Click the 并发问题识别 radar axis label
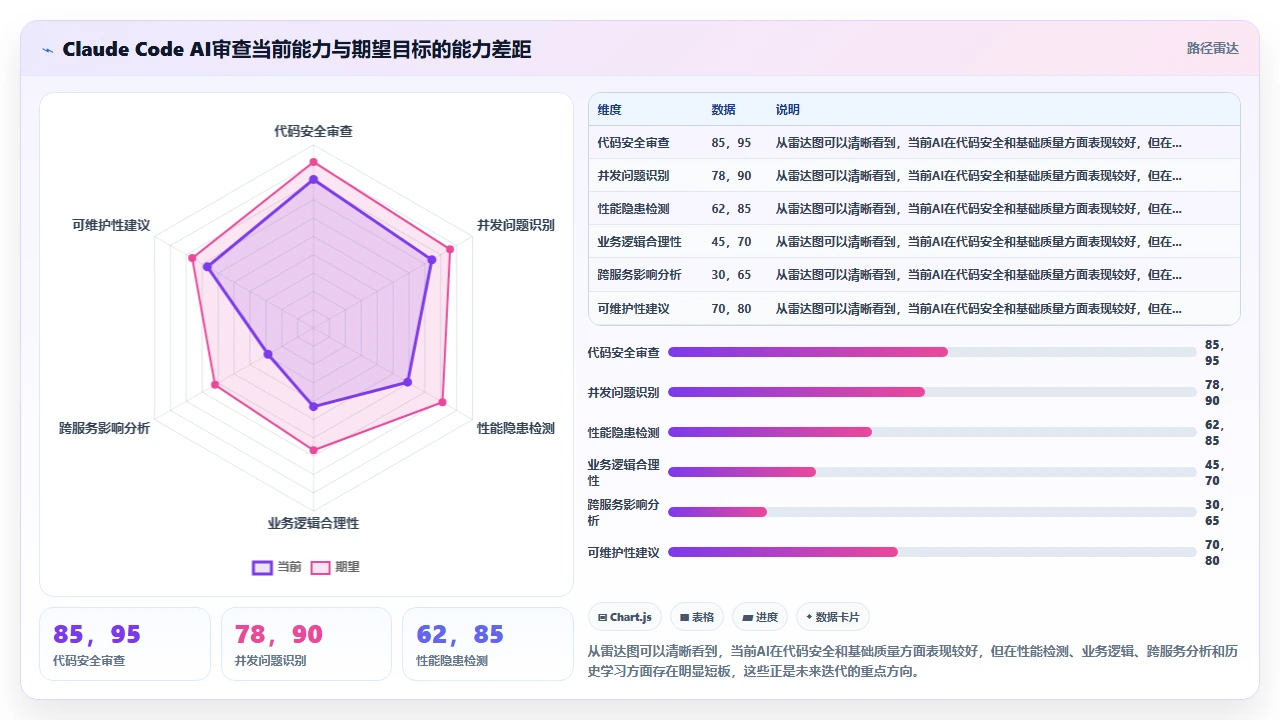This screenshot has height=720, width=1280. pyautogui.click(x=516, y=225)
